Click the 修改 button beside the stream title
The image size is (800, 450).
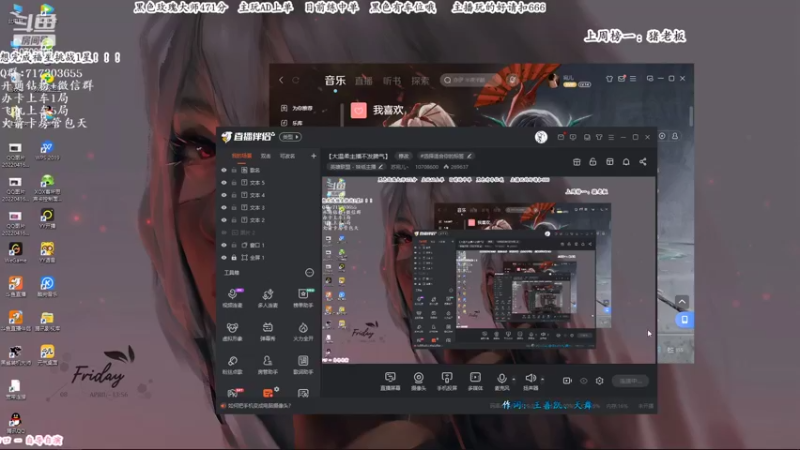click(404, 156)
